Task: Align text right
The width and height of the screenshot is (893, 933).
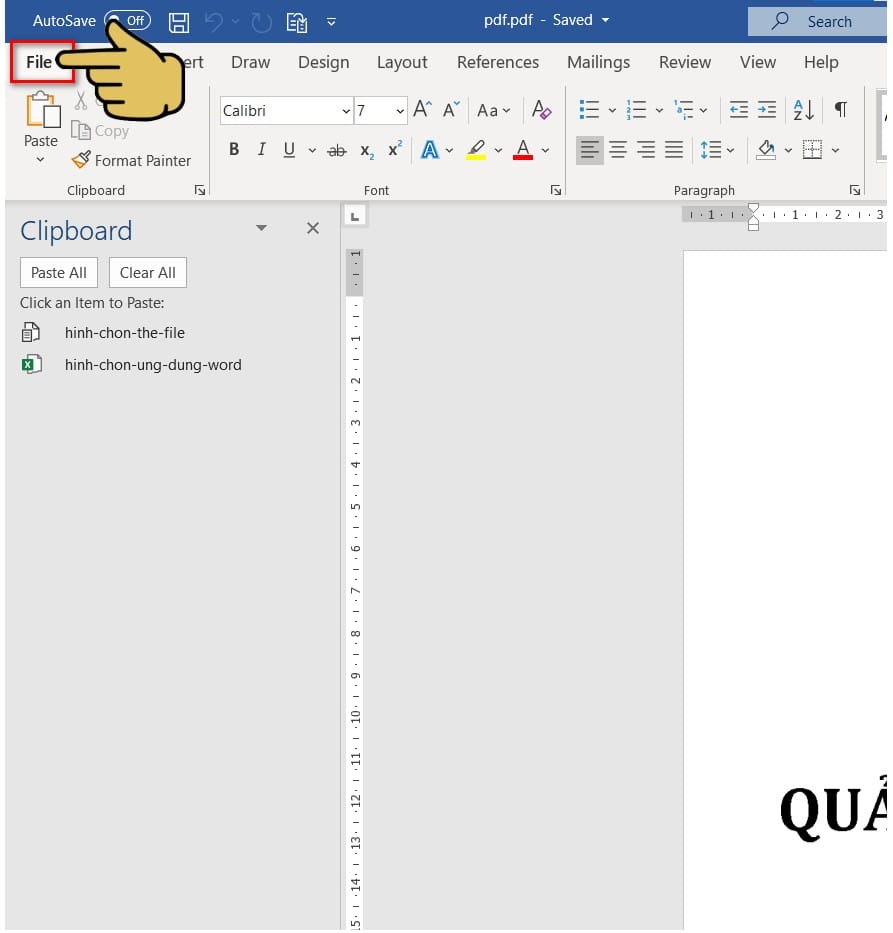Action: pos(646,149)
